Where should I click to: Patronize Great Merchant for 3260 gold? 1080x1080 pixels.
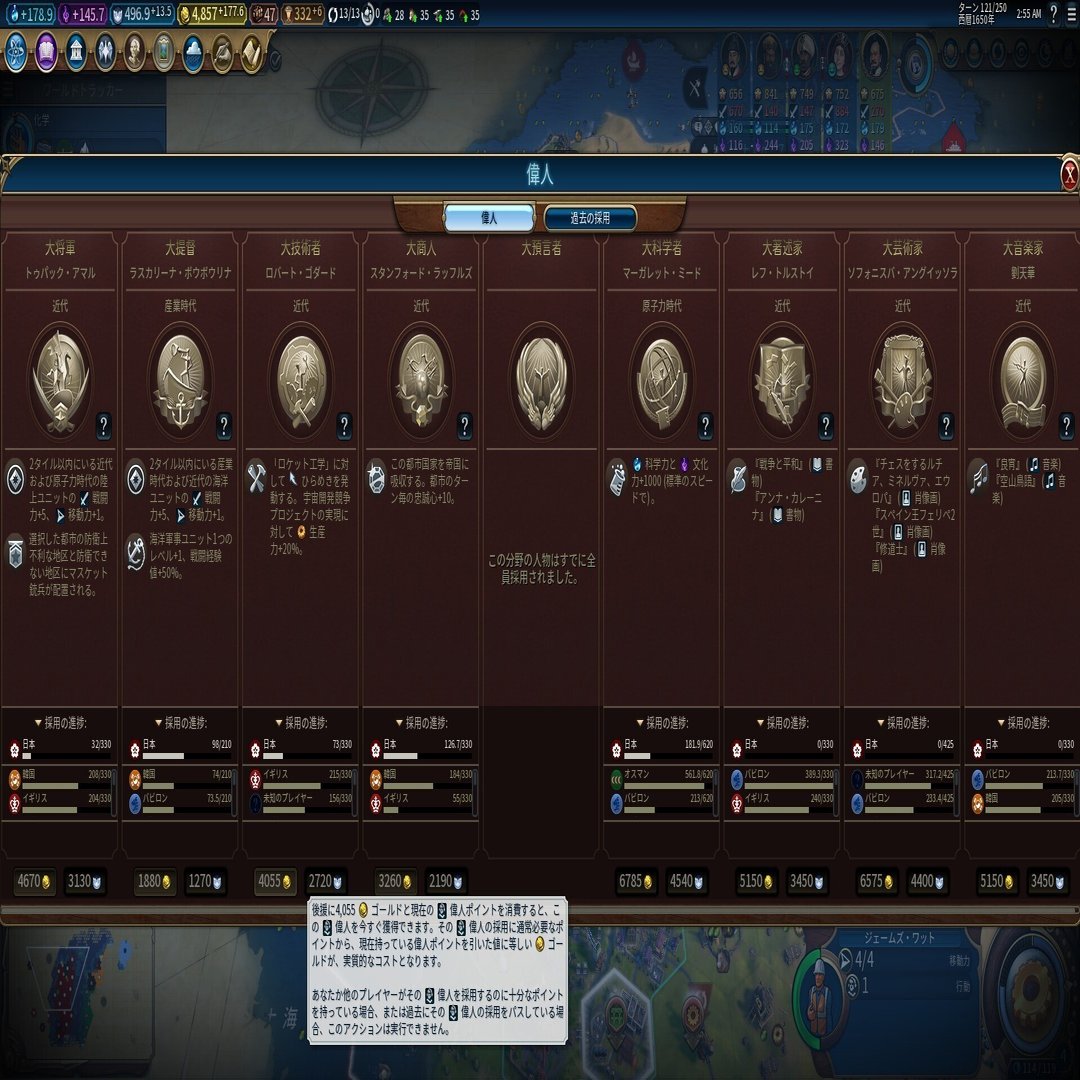[x=395, y=881]
